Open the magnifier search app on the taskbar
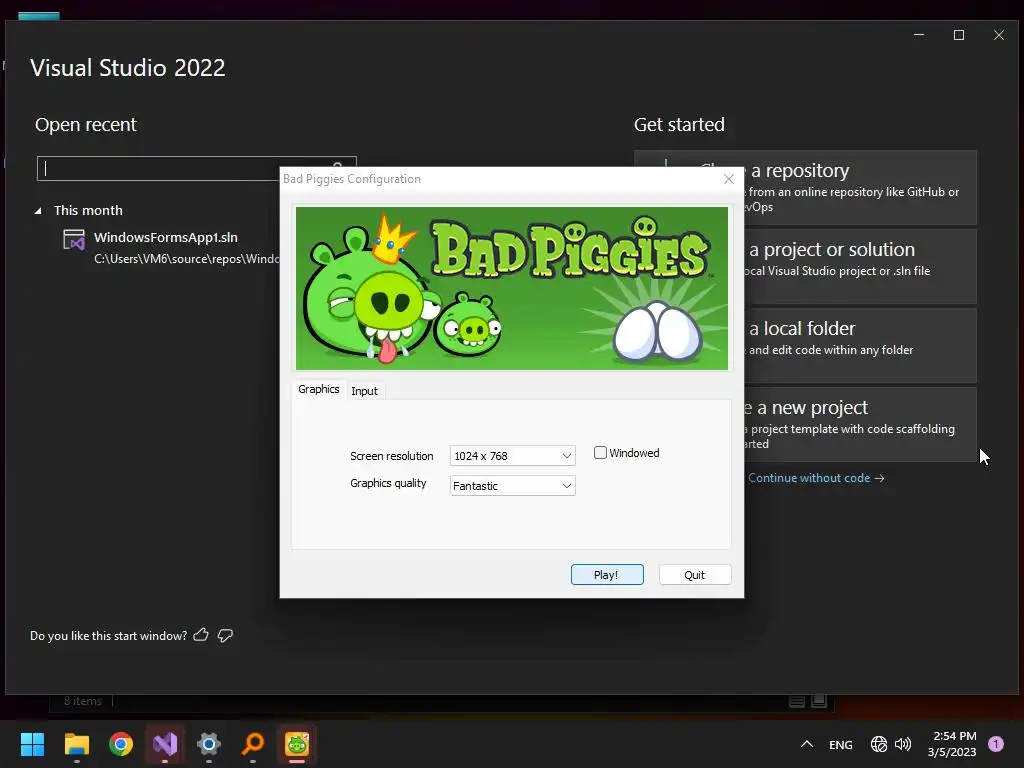This screenshot has height=768, width=1024. [253, 744]
